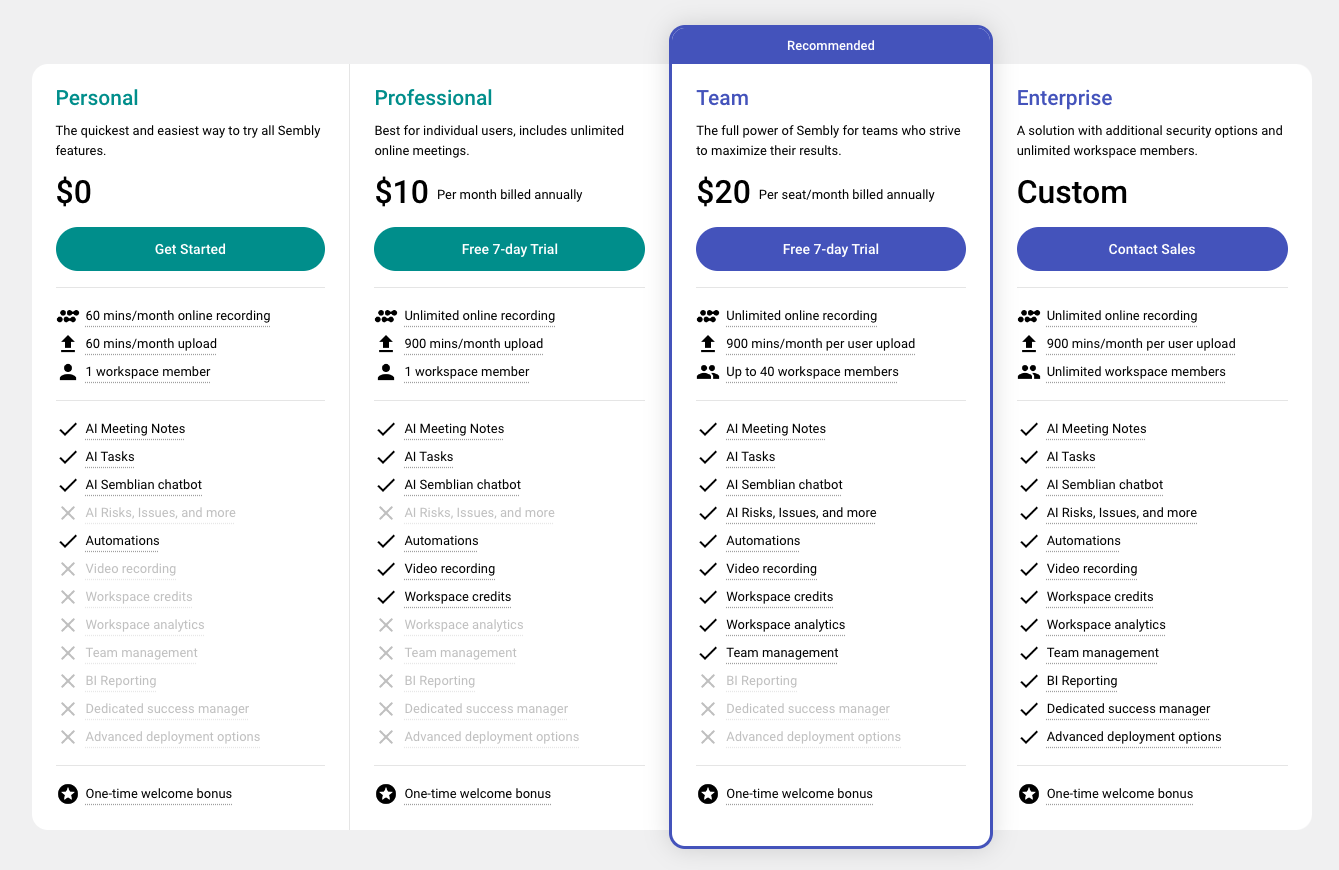Click the upload icon in Enterprise plan

coord(1028,344)
